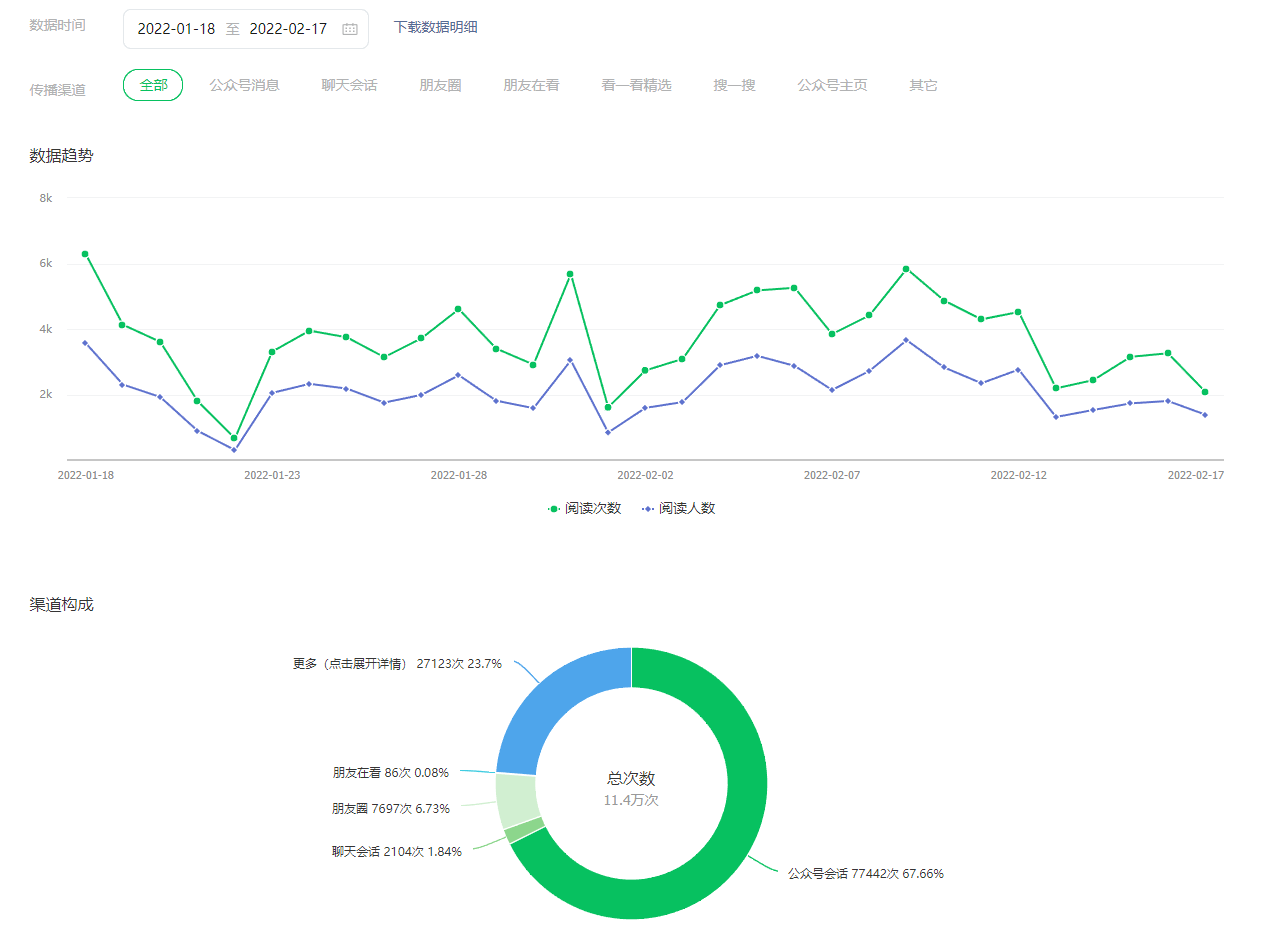Click the 朋友圈 7697次 pie label

(390, 809)
